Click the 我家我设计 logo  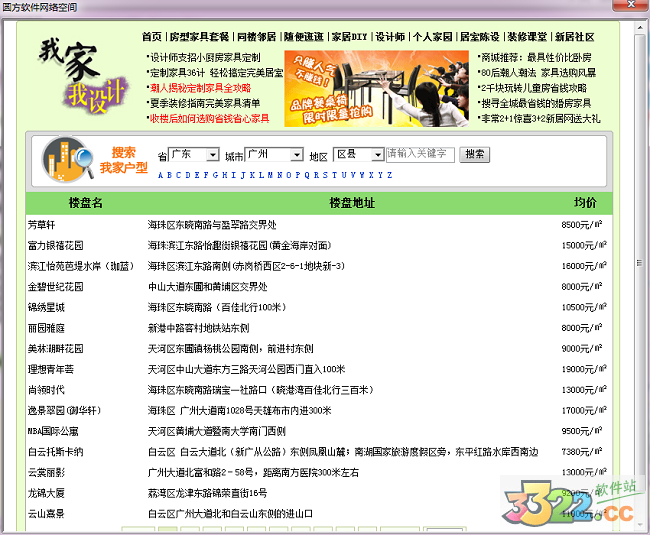pyautogui.click(x=82, y=75)
